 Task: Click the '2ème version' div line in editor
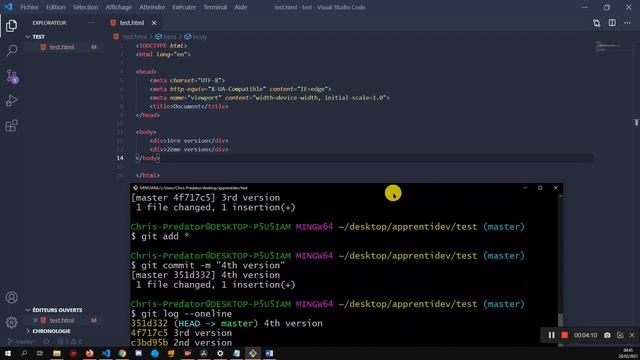tap(189, 149)
